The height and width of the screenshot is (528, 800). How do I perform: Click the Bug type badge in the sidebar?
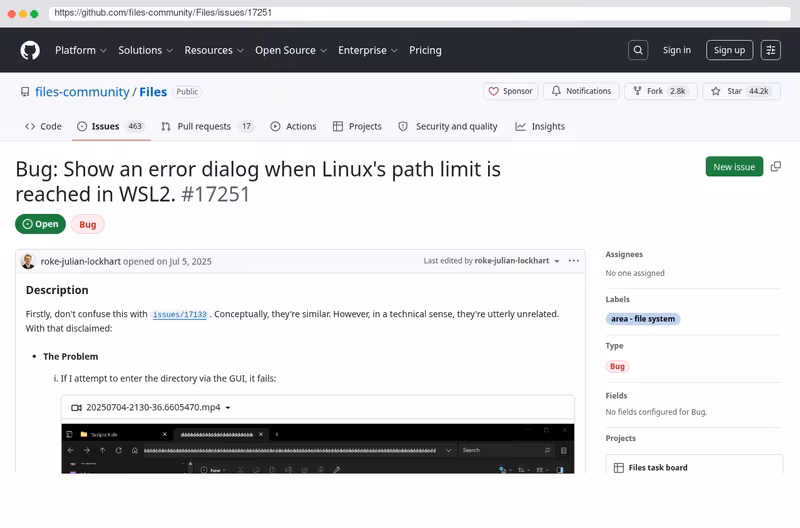[x=617, y=366]
